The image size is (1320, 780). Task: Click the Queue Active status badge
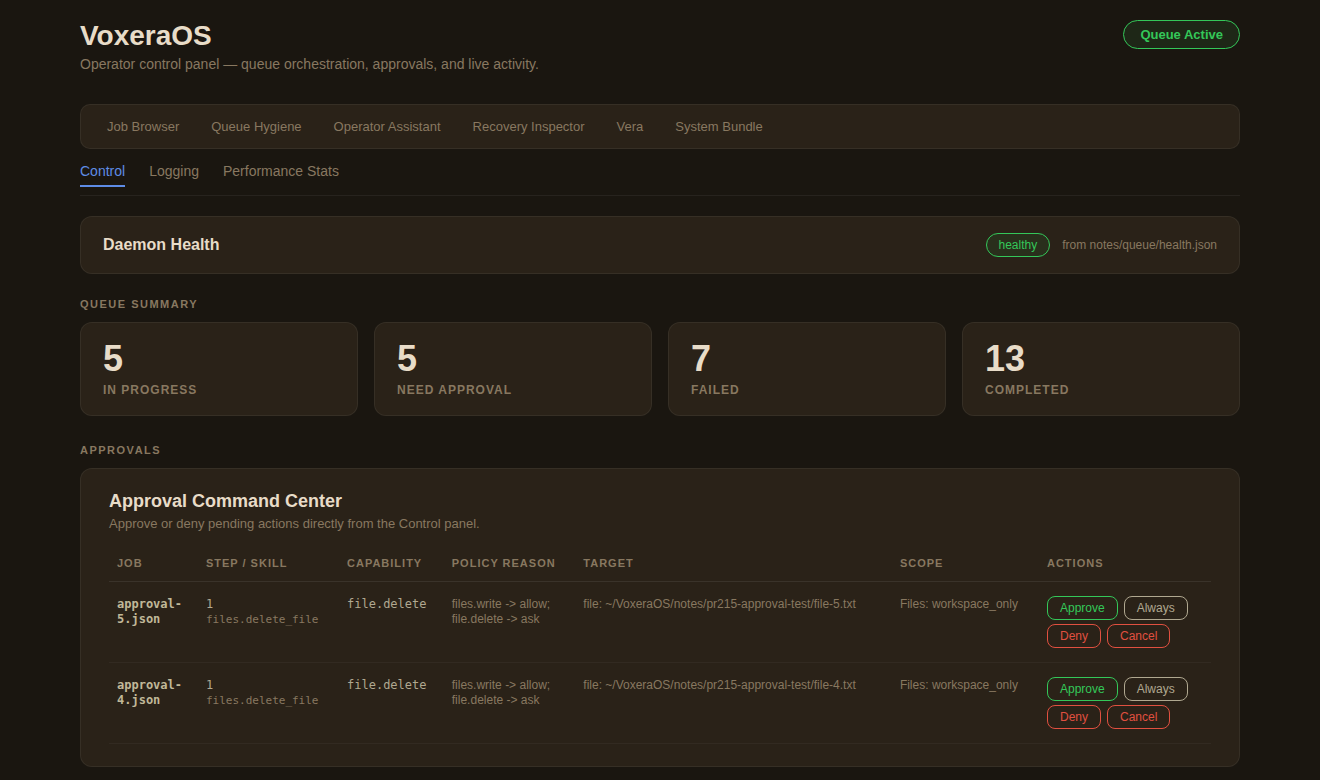[x=1181, y=34]
